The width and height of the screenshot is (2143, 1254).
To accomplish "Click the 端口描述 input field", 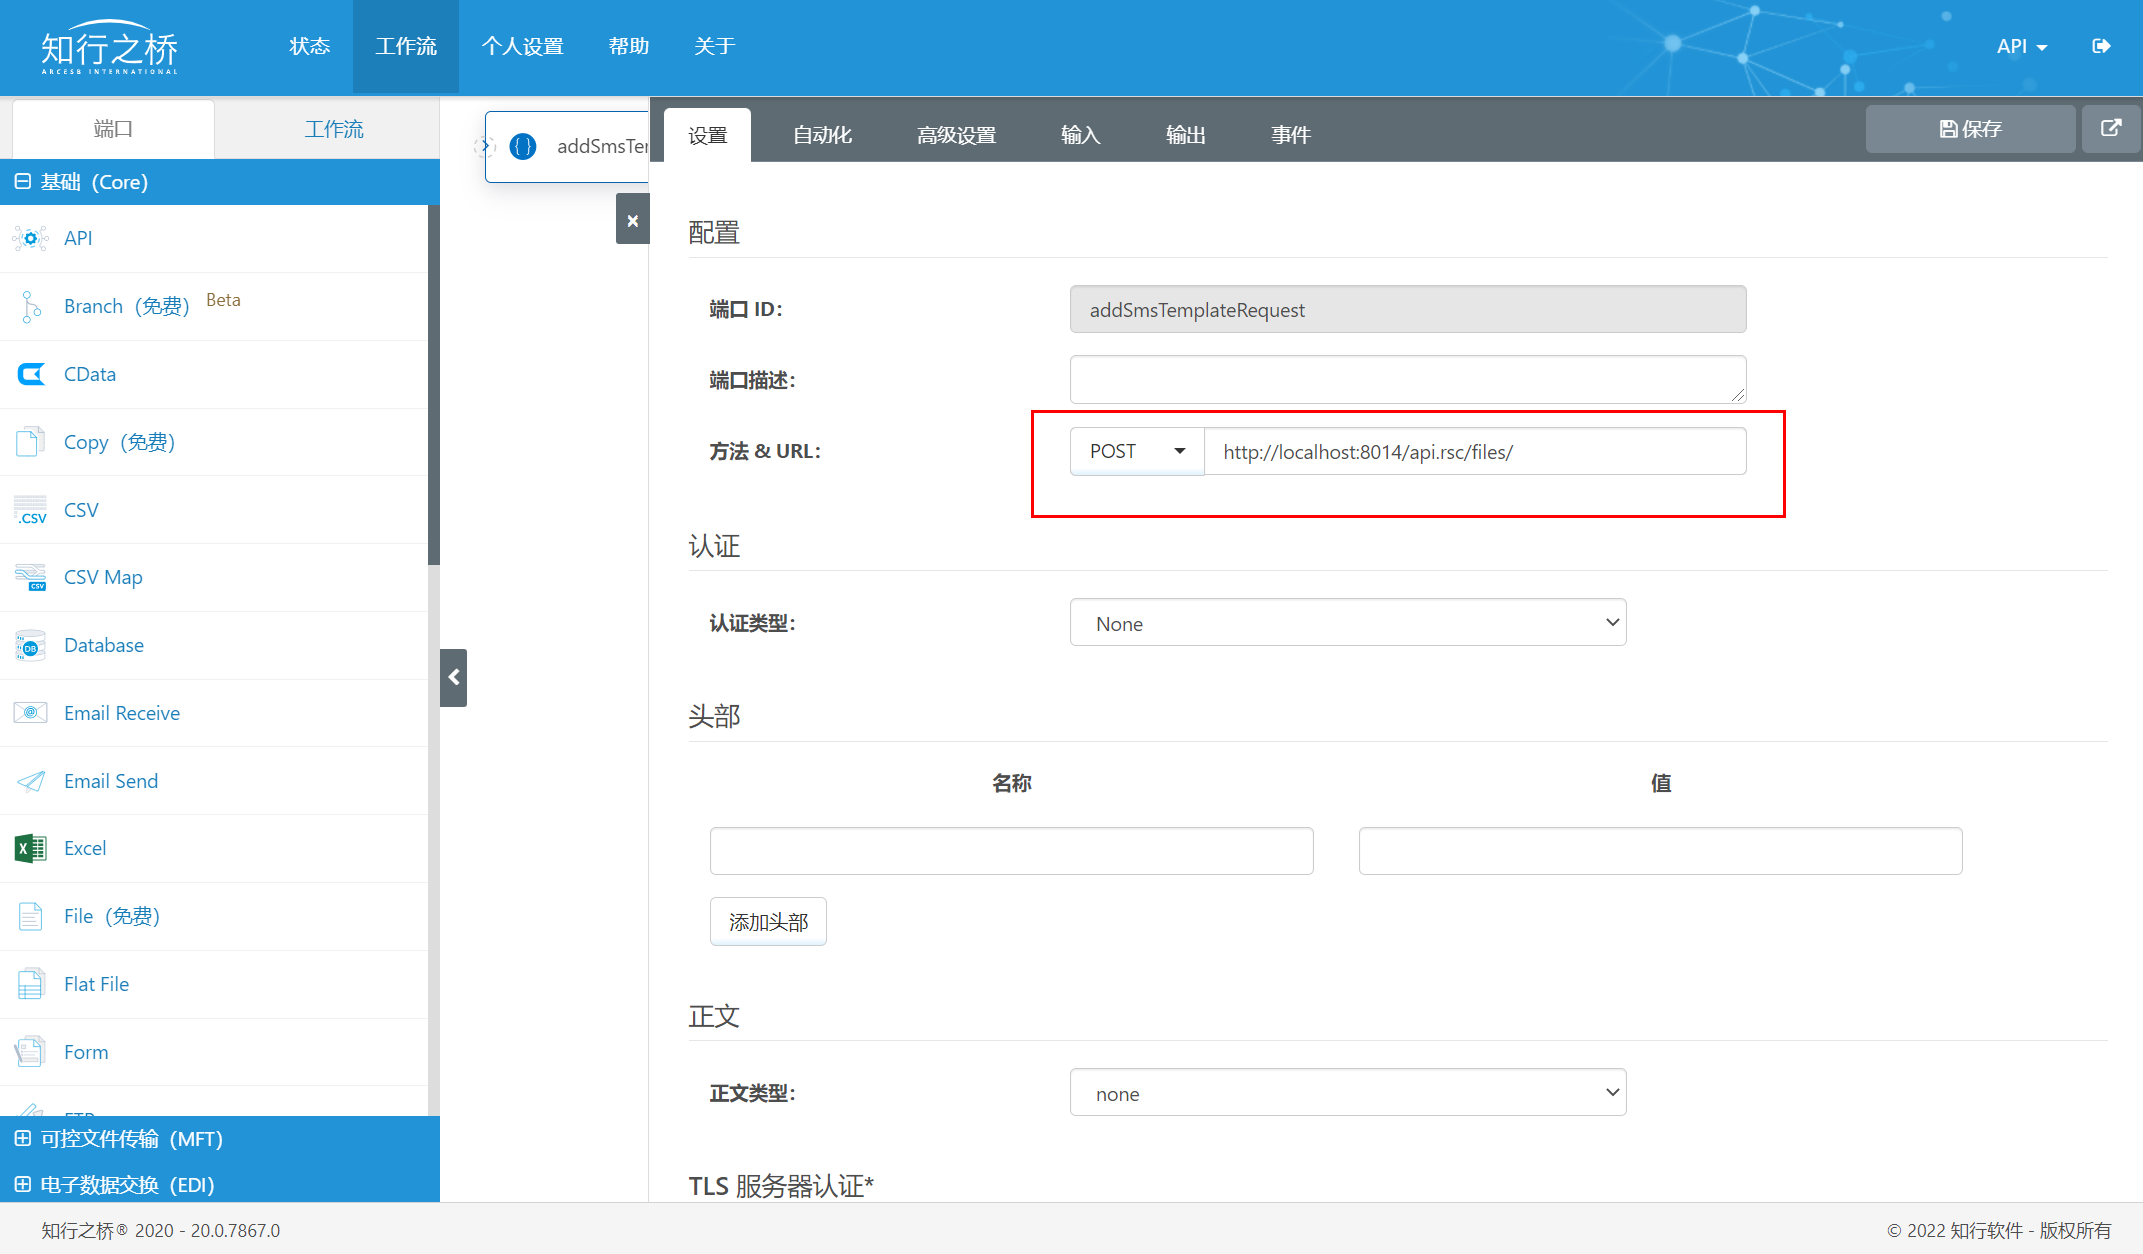I will coord(1409,378).
